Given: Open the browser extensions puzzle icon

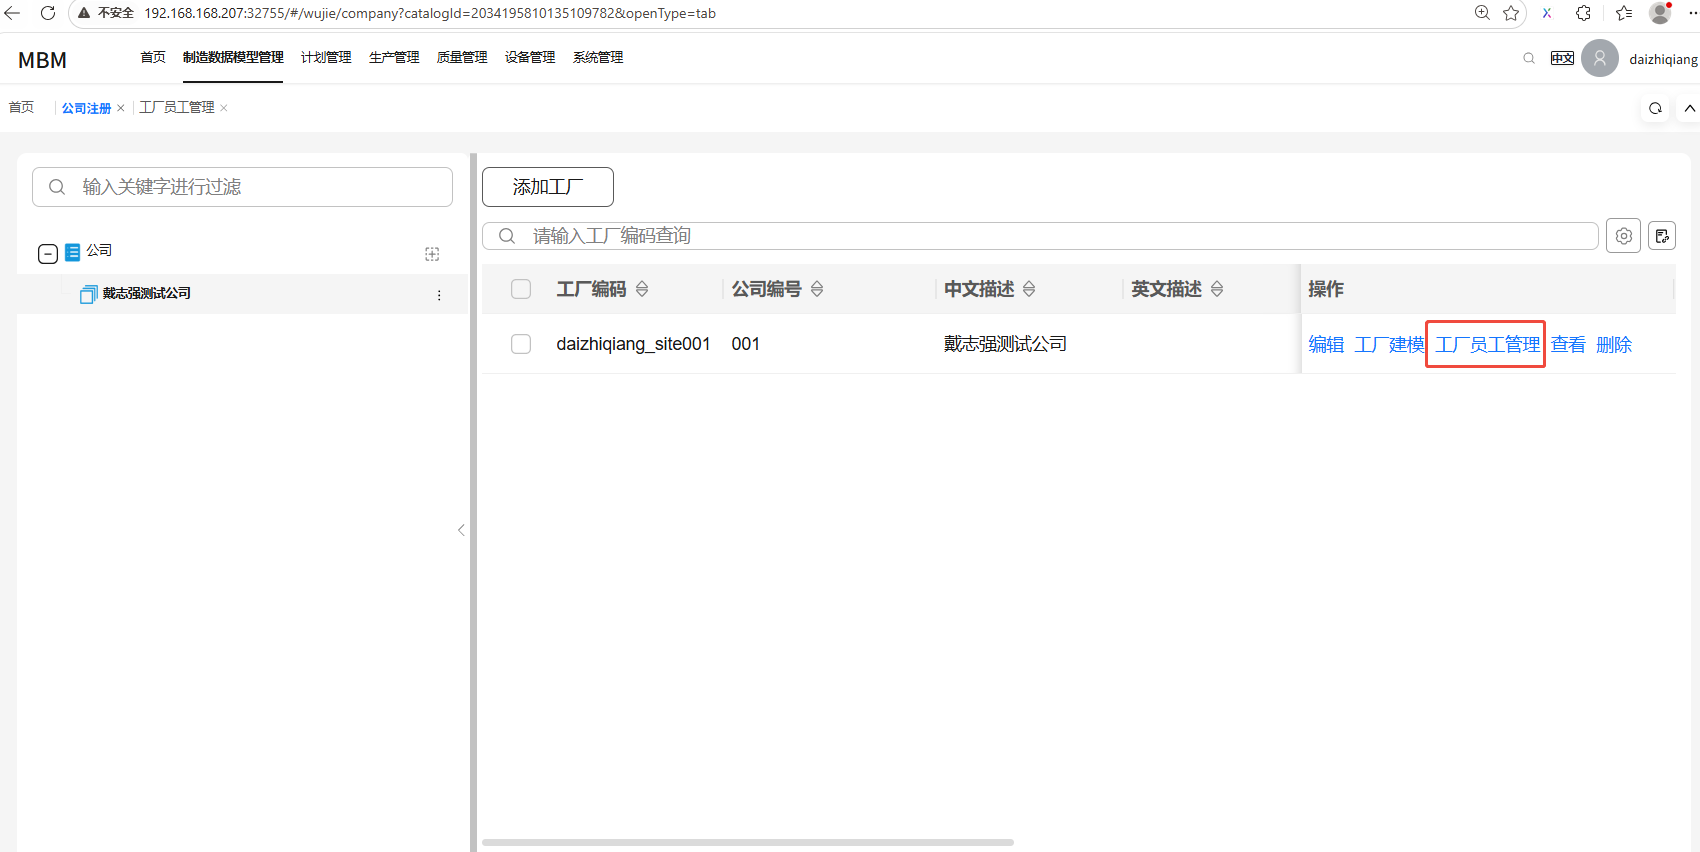Looking at the screenshot, I should coord(1583,13).
